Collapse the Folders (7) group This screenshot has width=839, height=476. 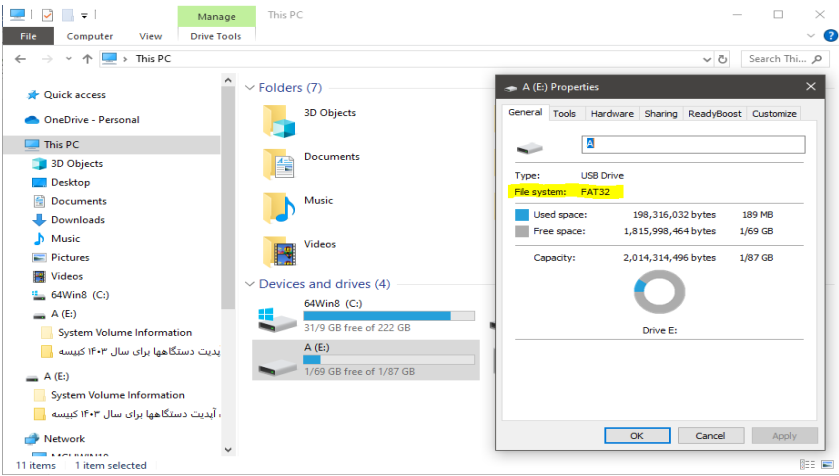tap(249, 88)
